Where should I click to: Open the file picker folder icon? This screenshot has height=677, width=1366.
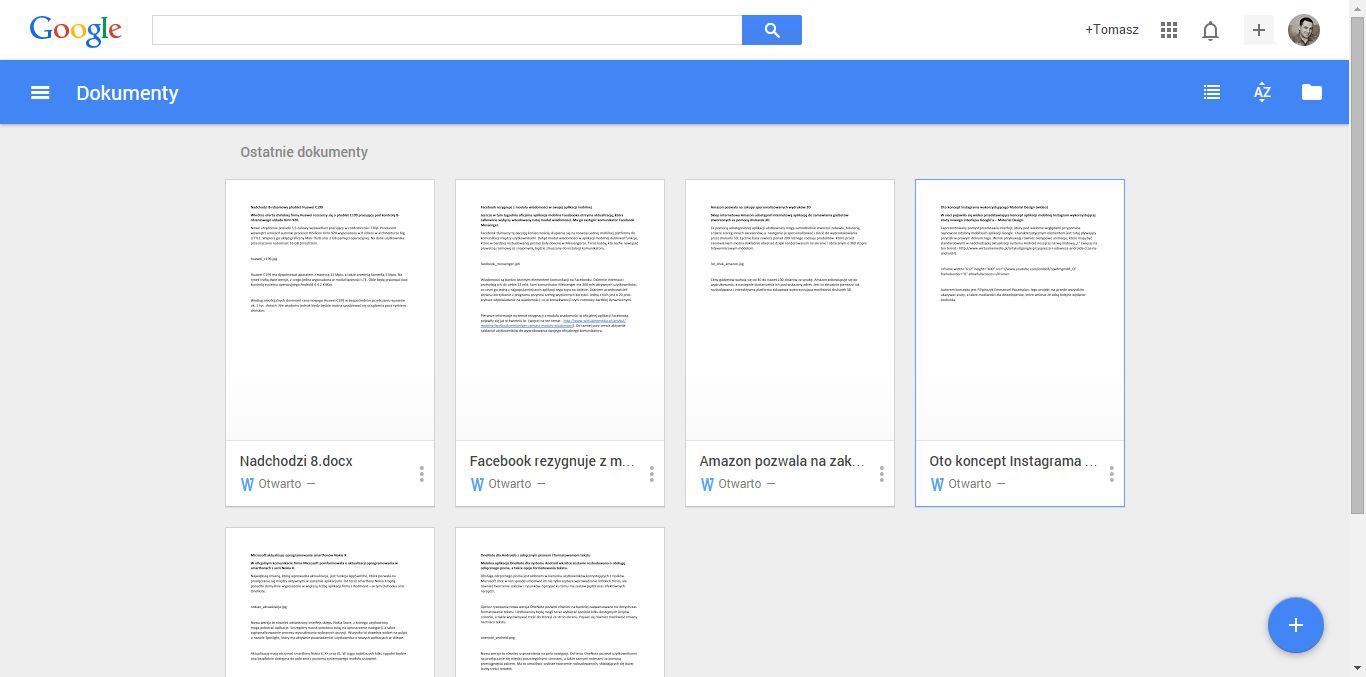pos(1312,93)
